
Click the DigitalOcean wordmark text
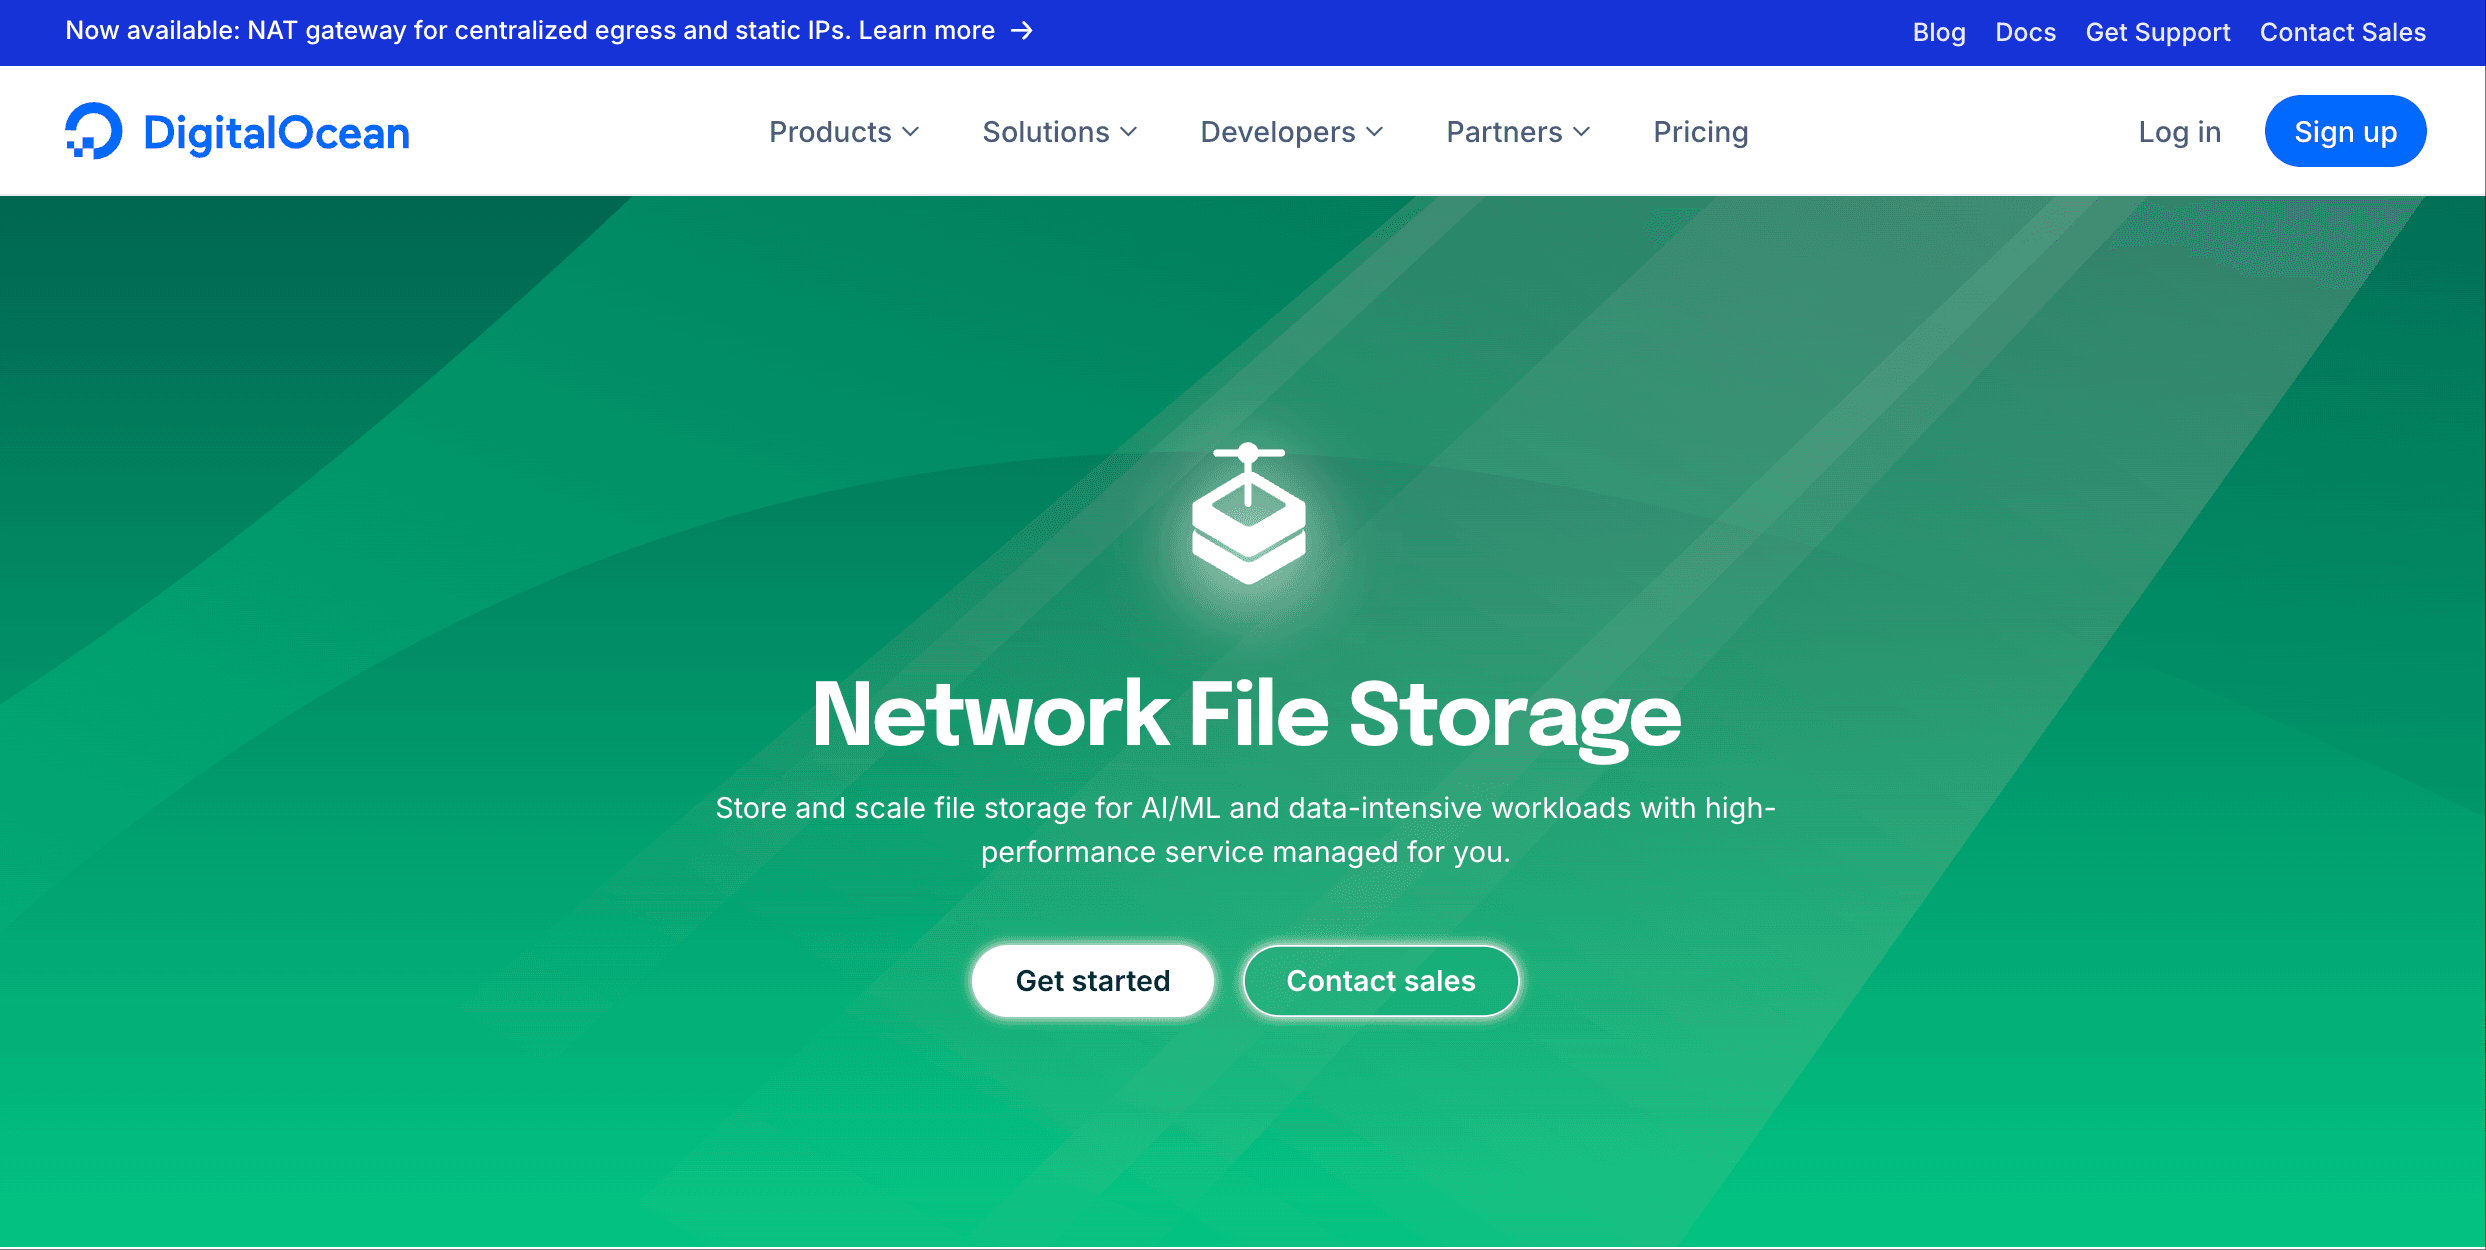(x=277, y=133)
